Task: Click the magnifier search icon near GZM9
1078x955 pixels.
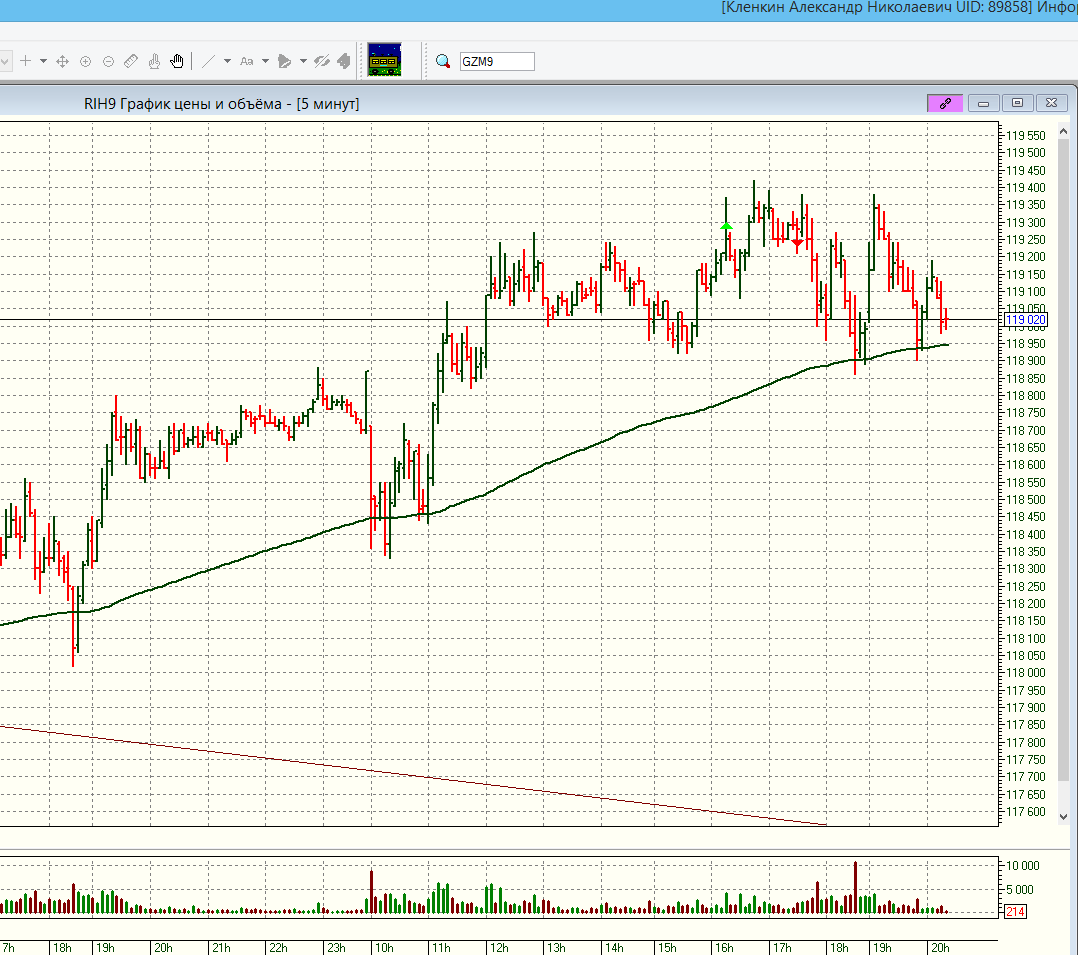Action: point(443,62)
